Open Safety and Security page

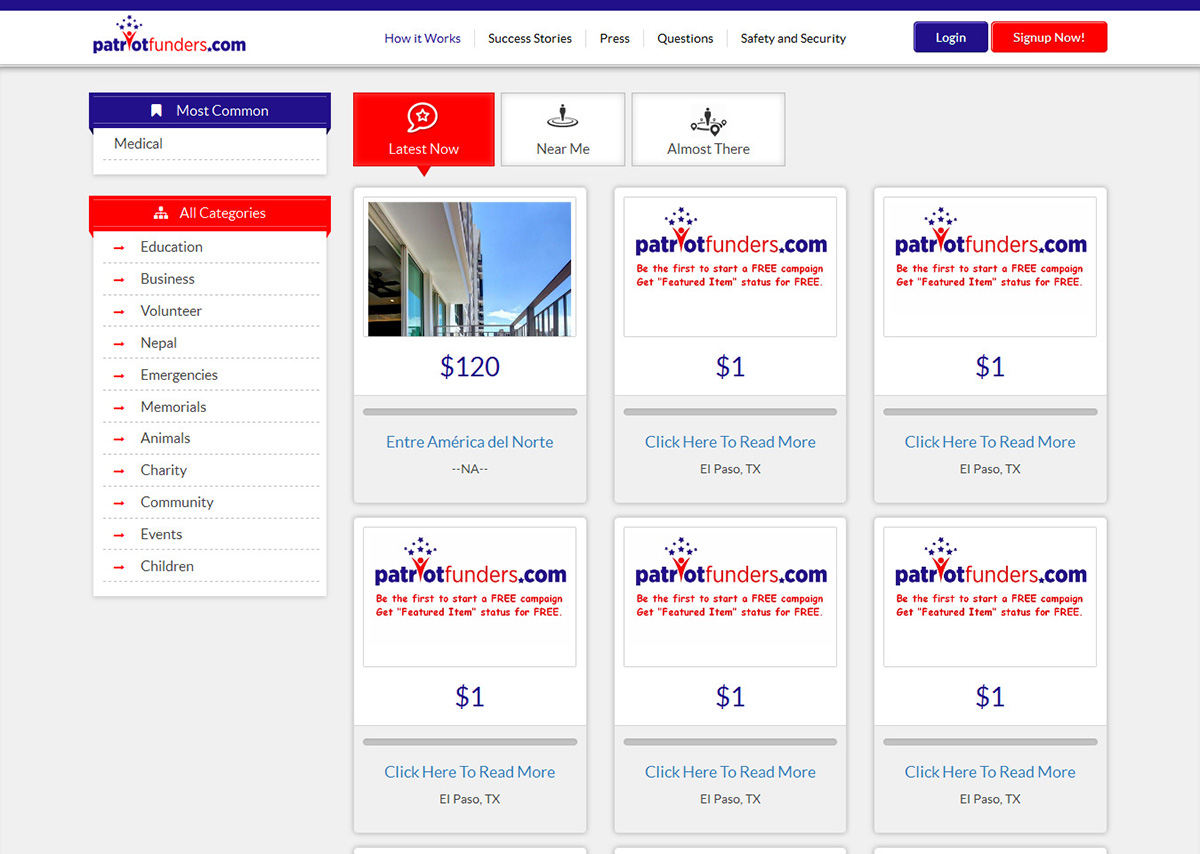pos(793,38)
